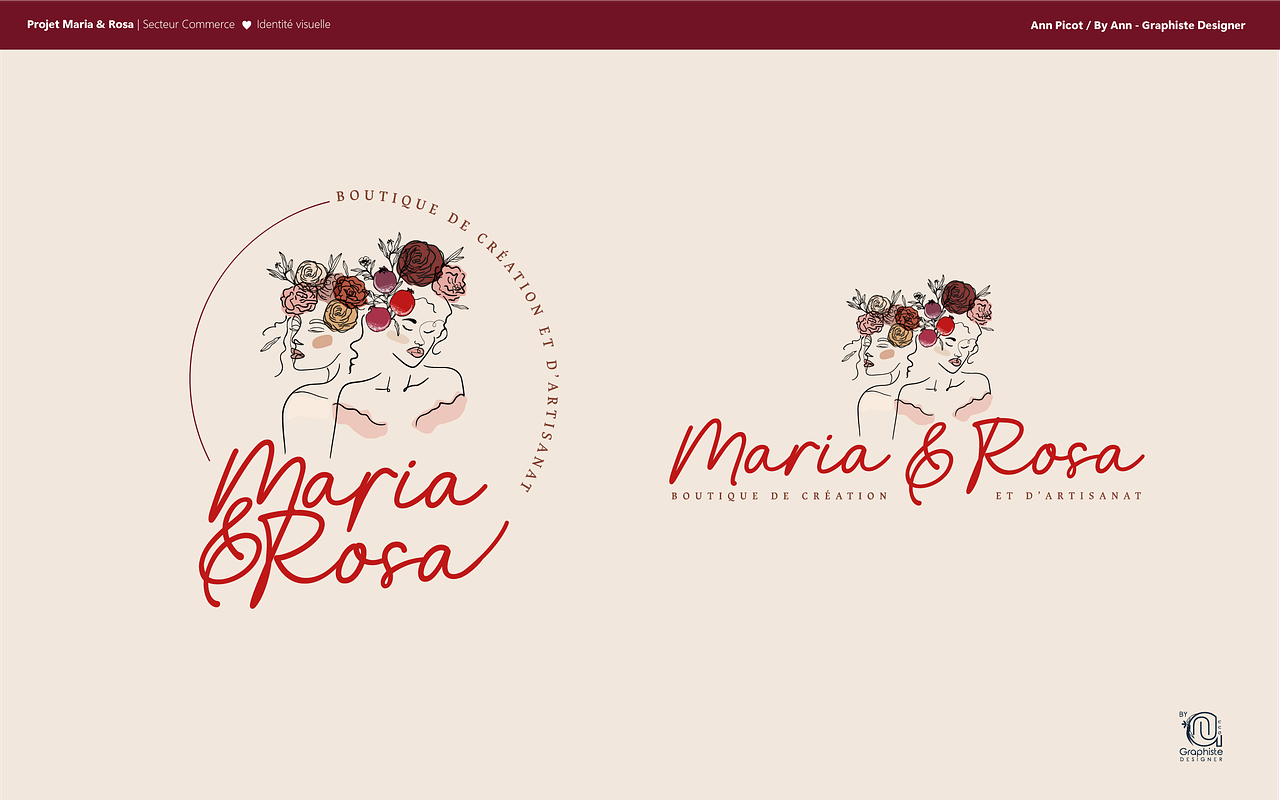The image size is (1280, 800).
Task: Click the straight 'Et d'artisanat' tagline
Action: click(1069, 496)
